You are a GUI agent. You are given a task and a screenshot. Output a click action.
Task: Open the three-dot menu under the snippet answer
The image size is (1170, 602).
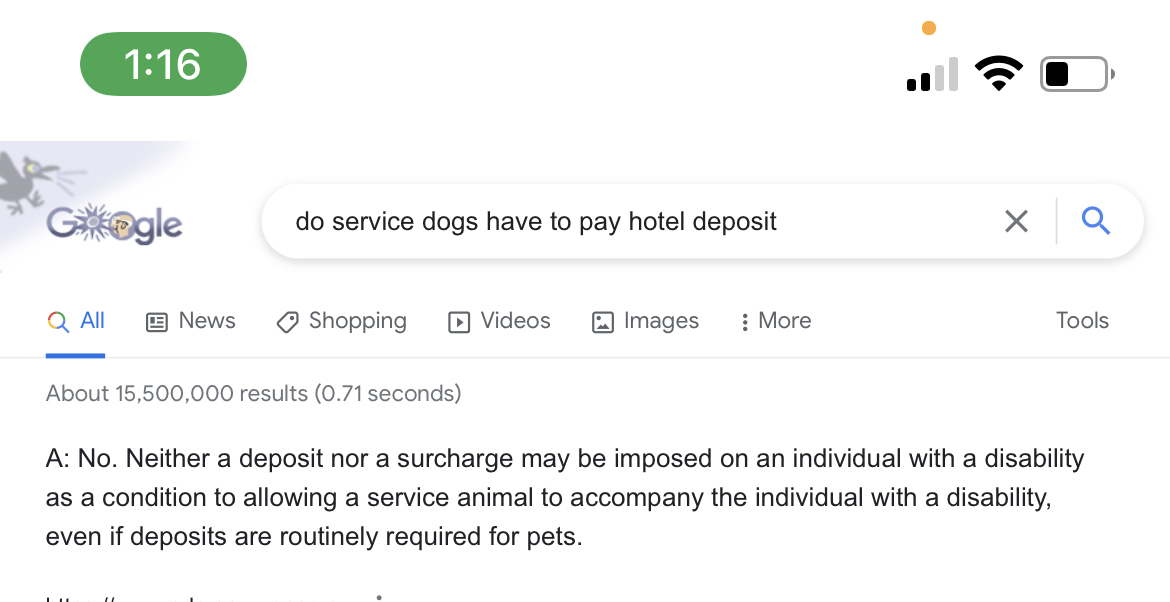pos(378,596)
